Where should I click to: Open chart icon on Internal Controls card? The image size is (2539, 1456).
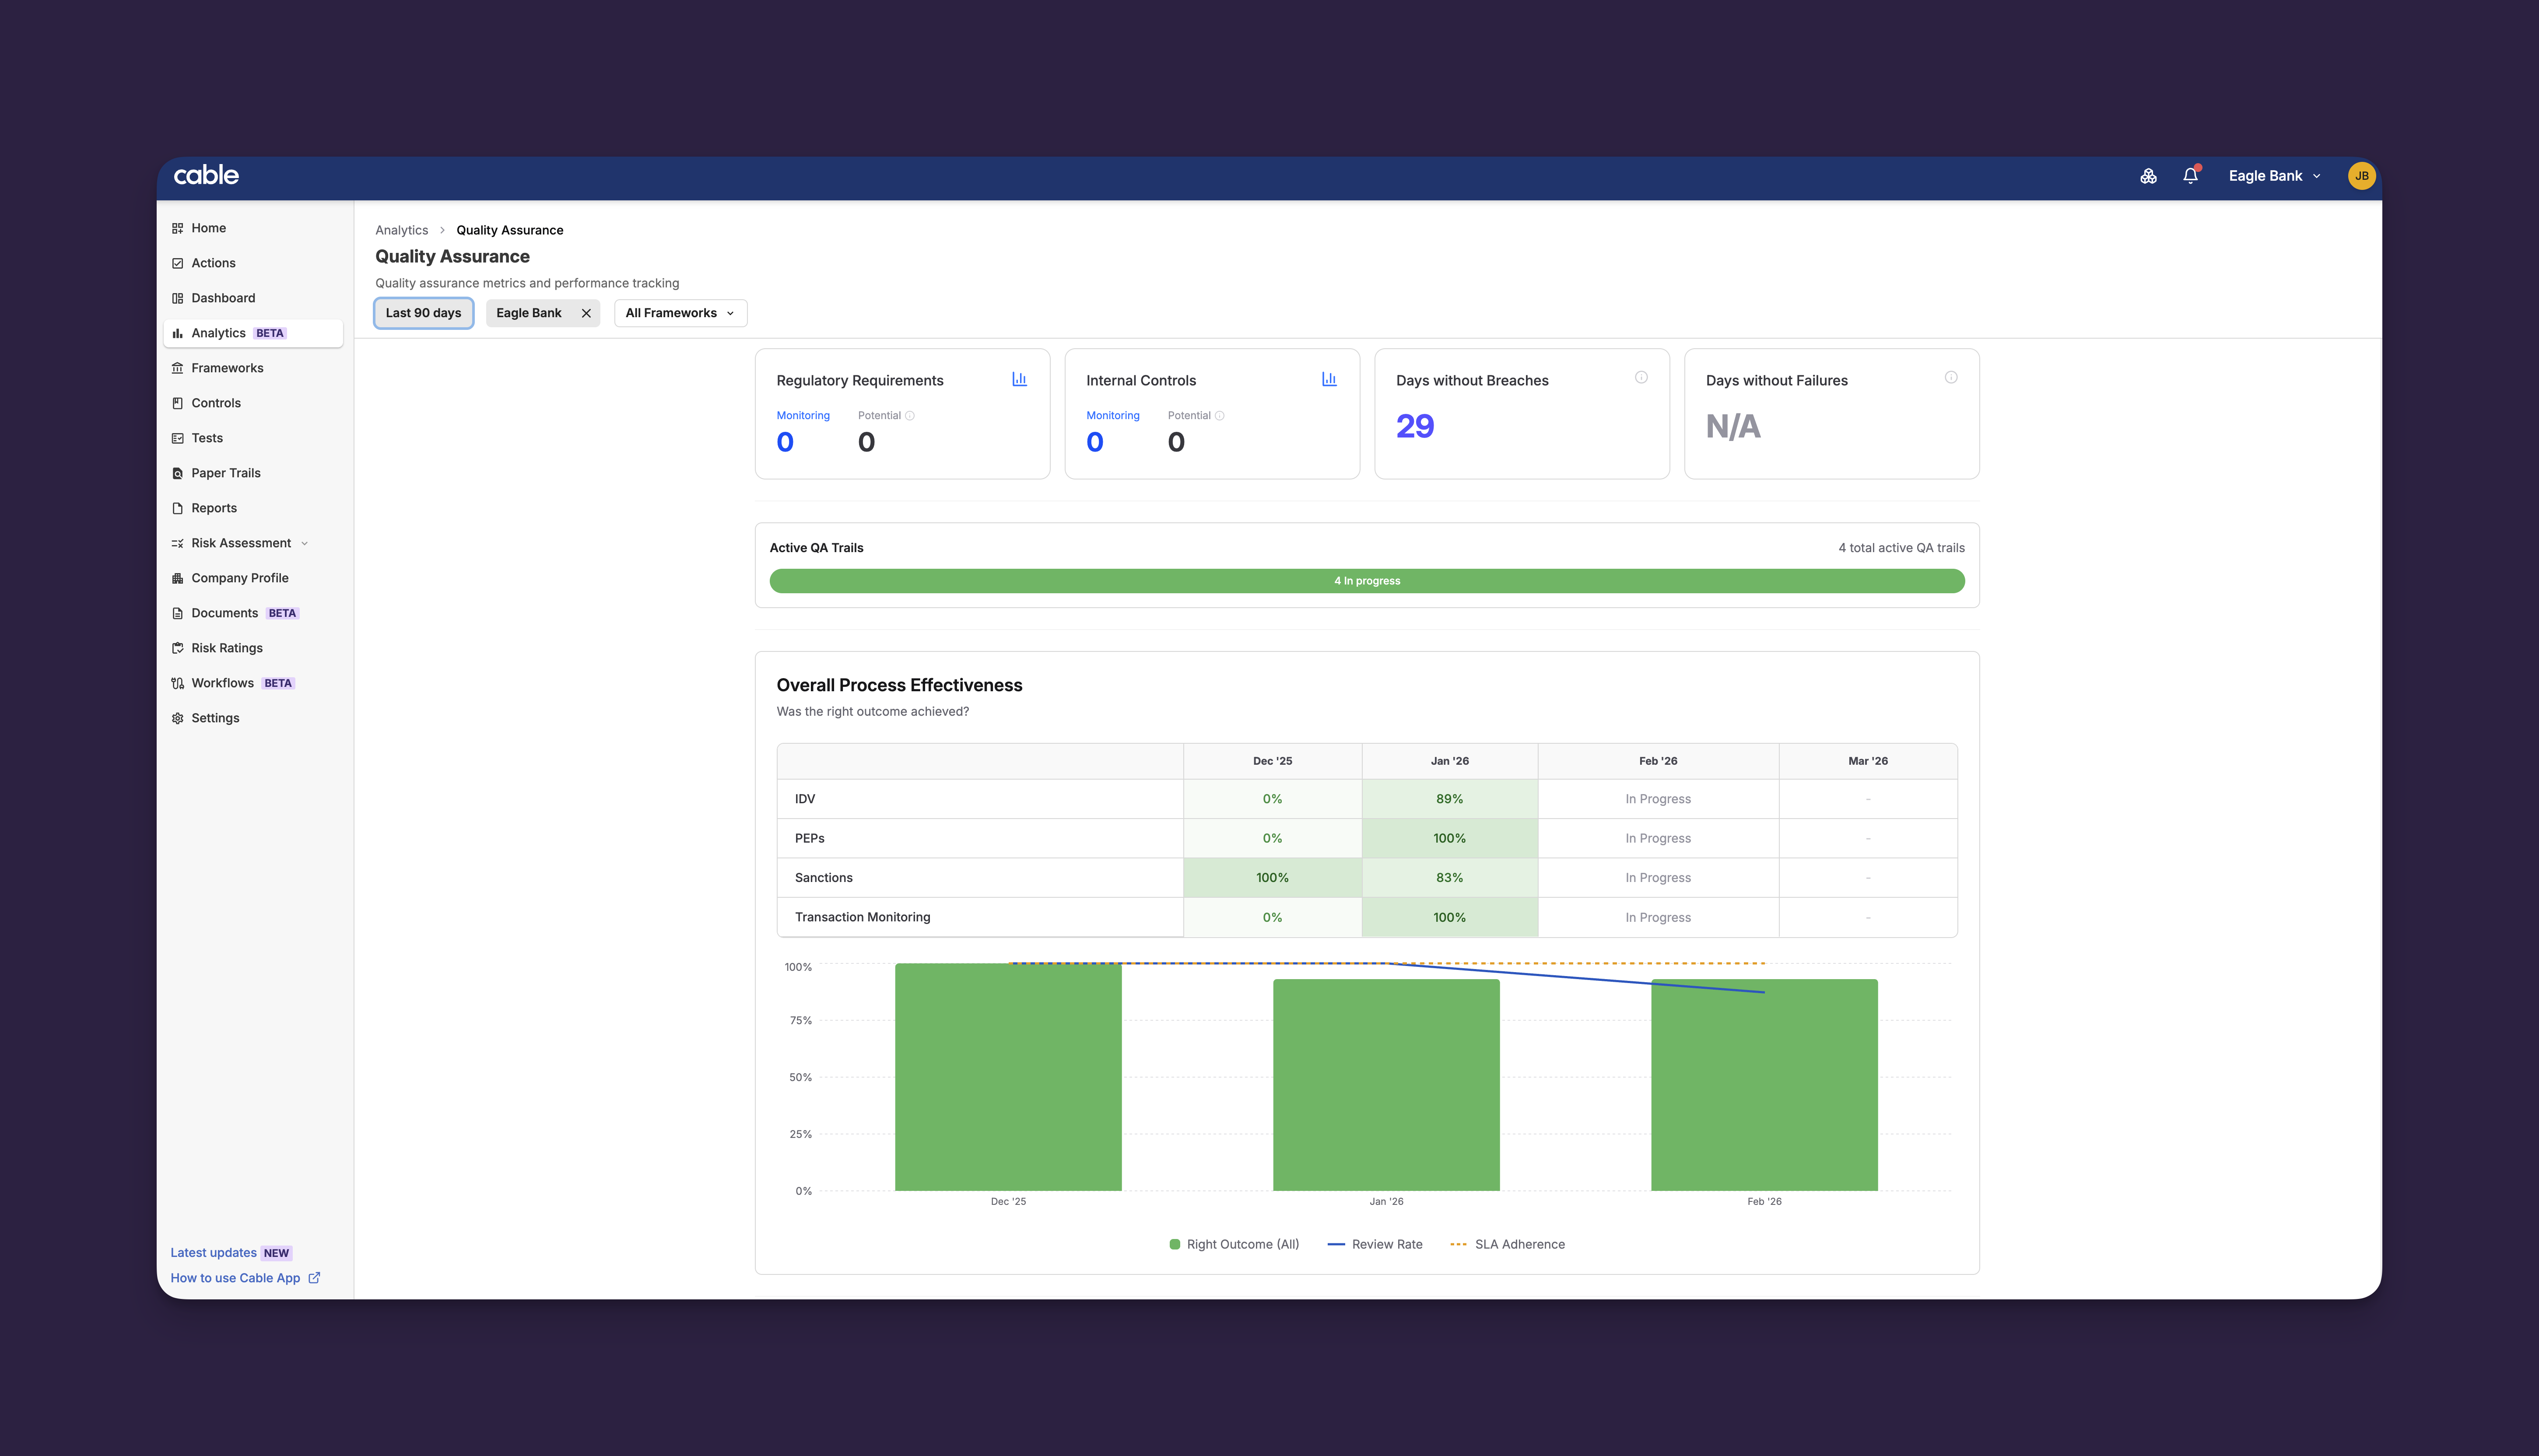1329,379
